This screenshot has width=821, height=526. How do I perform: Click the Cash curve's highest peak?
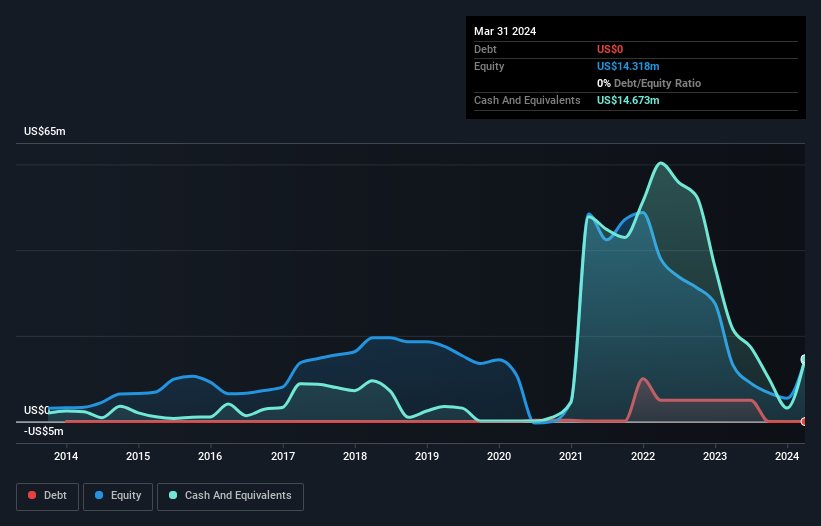click(x=660, y=163)
